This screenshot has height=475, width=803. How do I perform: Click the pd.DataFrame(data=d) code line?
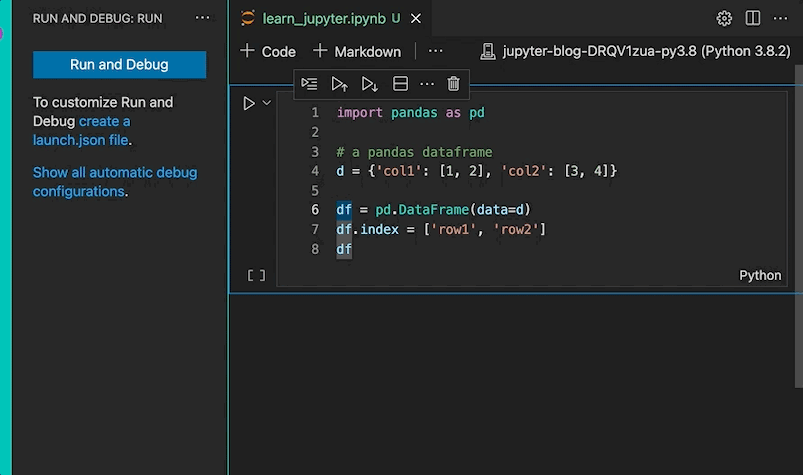click(433, 210)
